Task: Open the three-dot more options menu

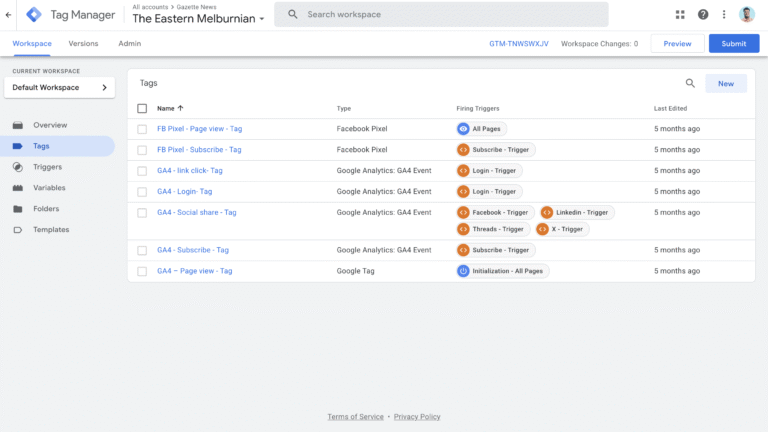Action: 724,14
